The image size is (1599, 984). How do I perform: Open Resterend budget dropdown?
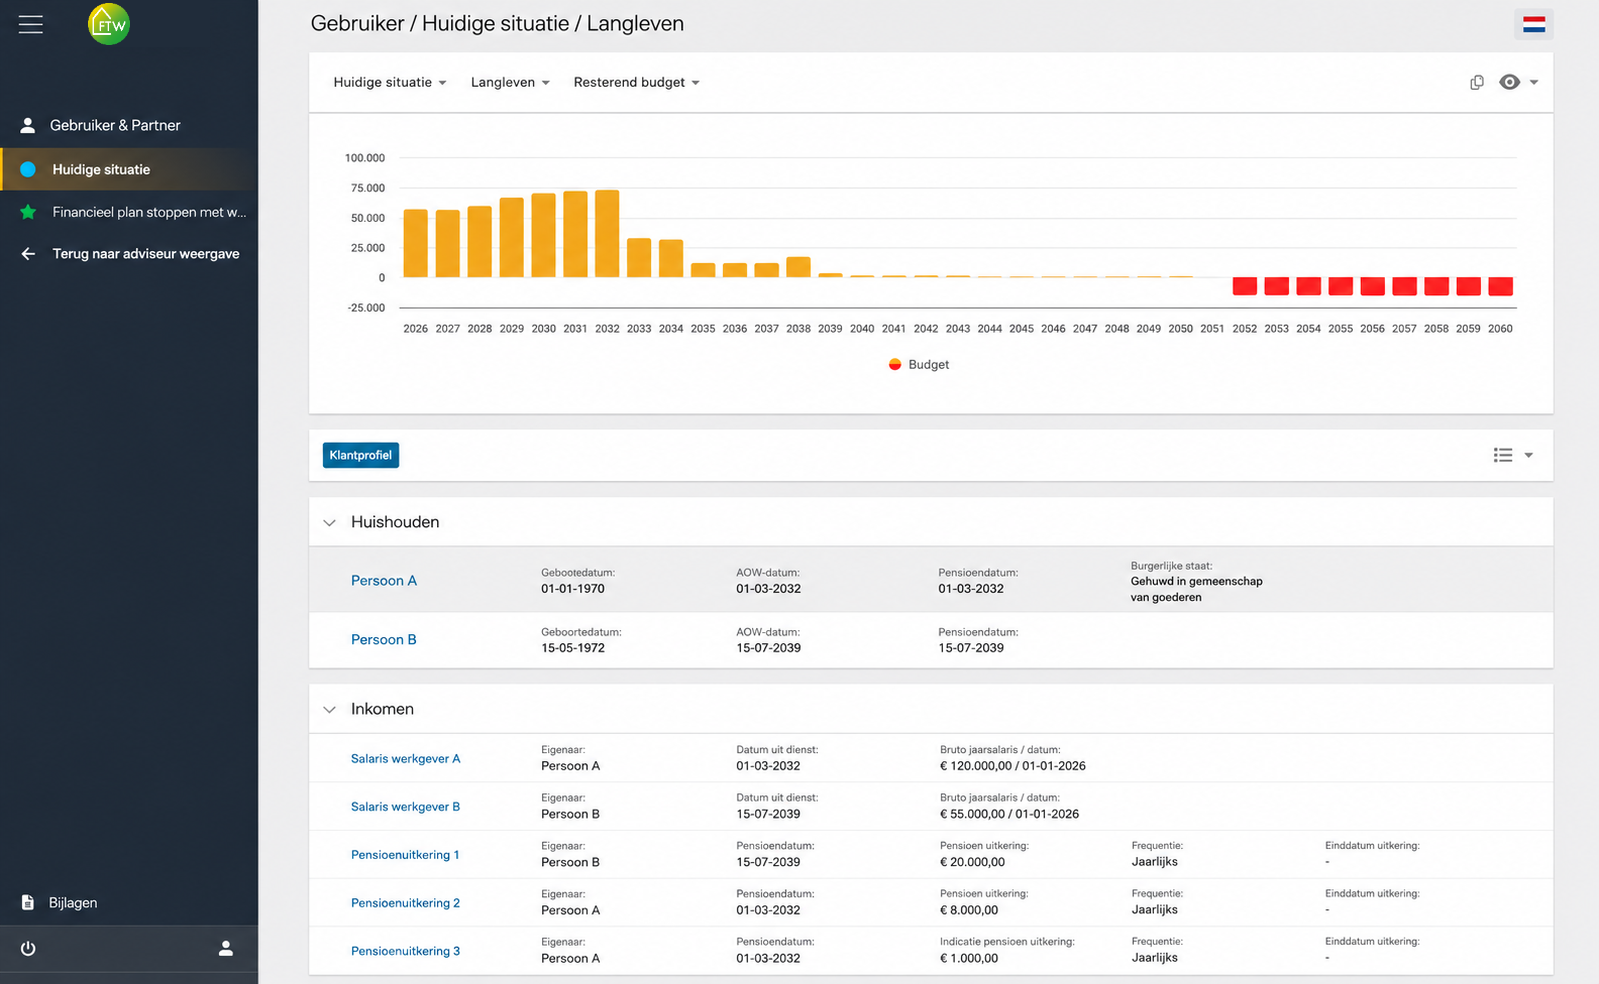pos(637,82)
